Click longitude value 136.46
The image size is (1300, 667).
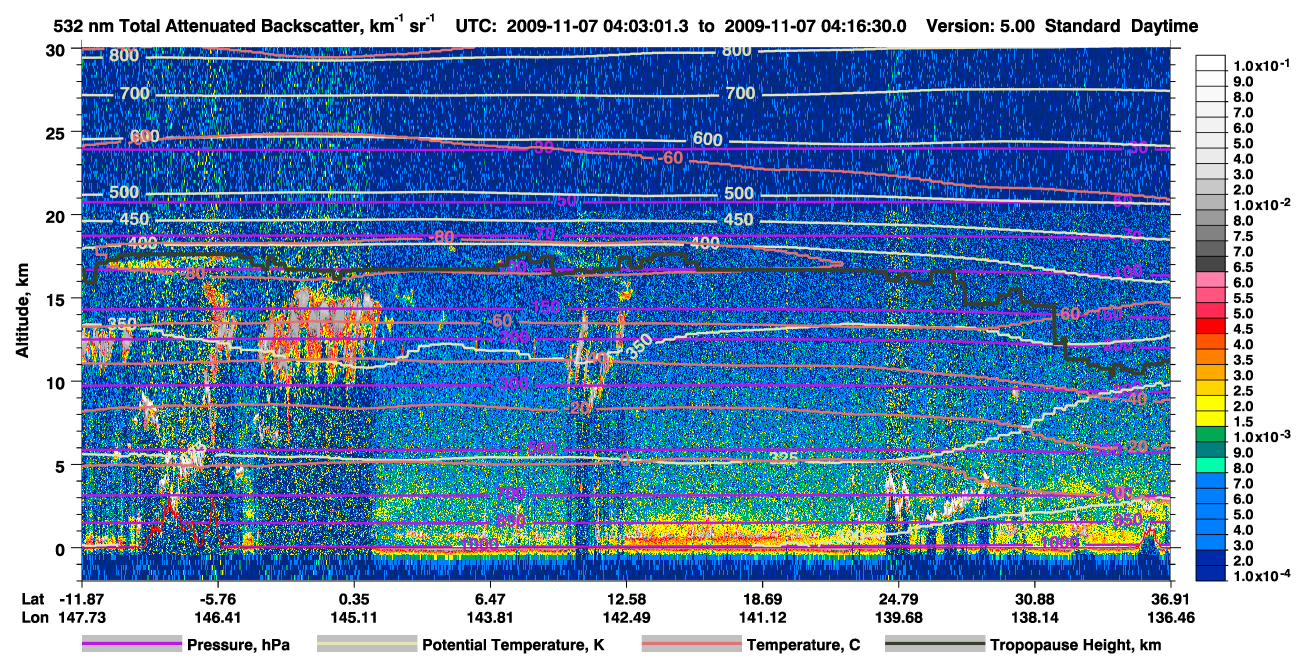click(x=1170, y=618)
